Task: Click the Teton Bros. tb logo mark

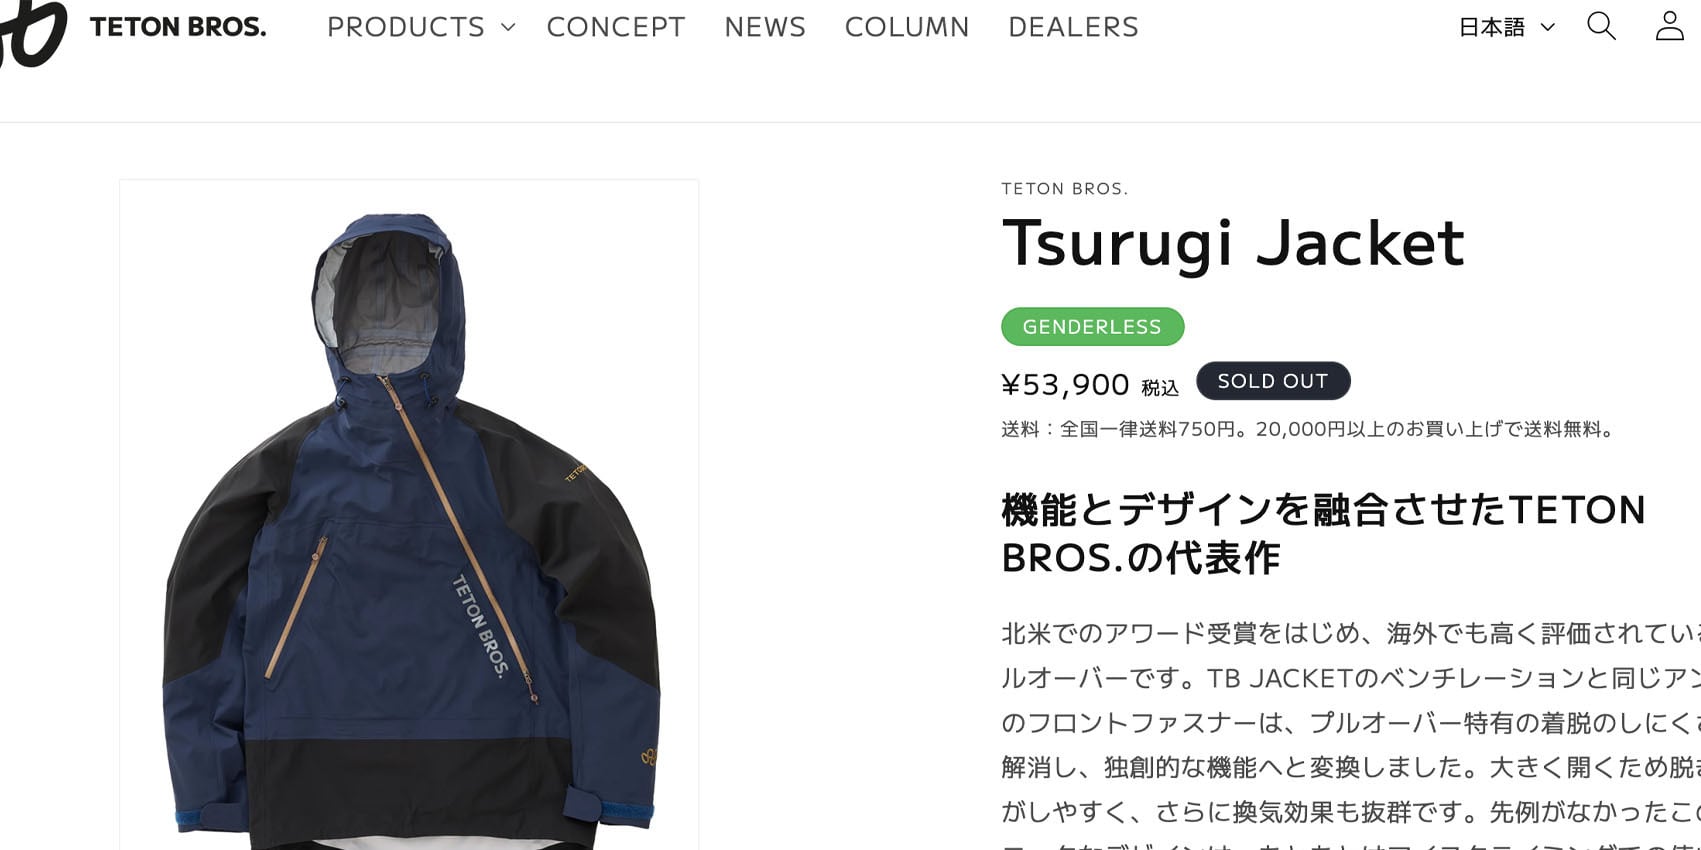Action: coord(33,32)
